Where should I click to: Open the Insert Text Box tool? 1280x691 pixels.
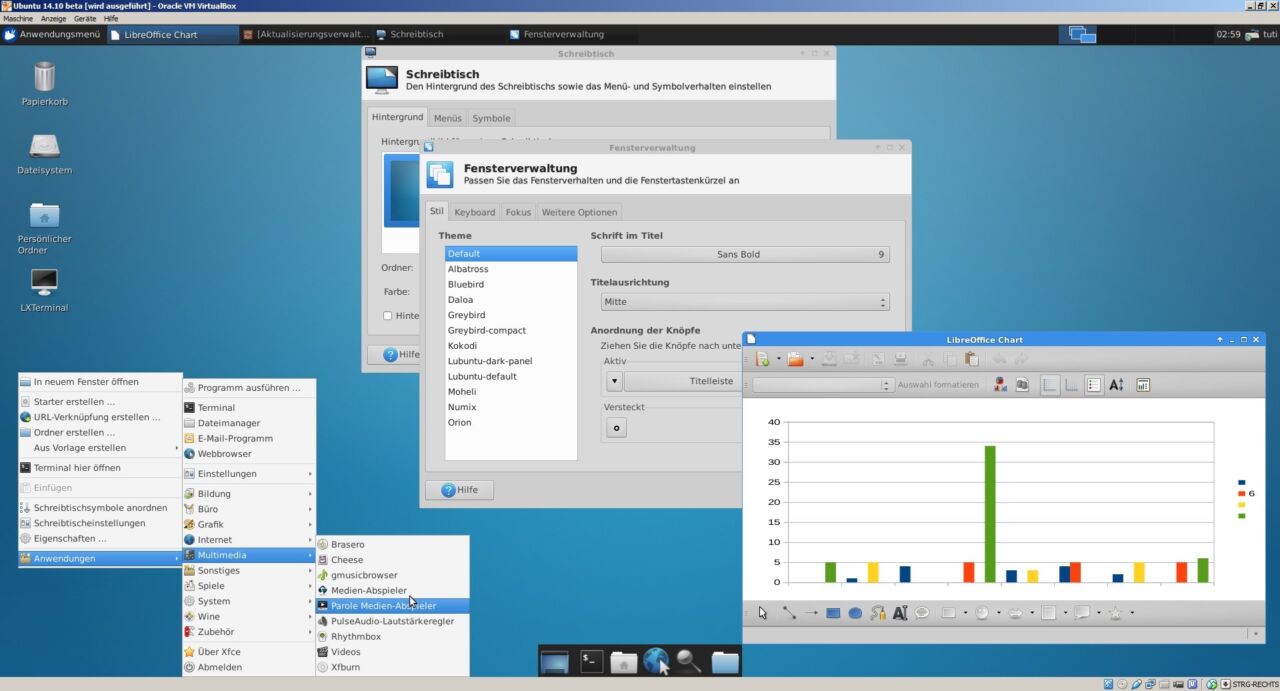[899, 612]
